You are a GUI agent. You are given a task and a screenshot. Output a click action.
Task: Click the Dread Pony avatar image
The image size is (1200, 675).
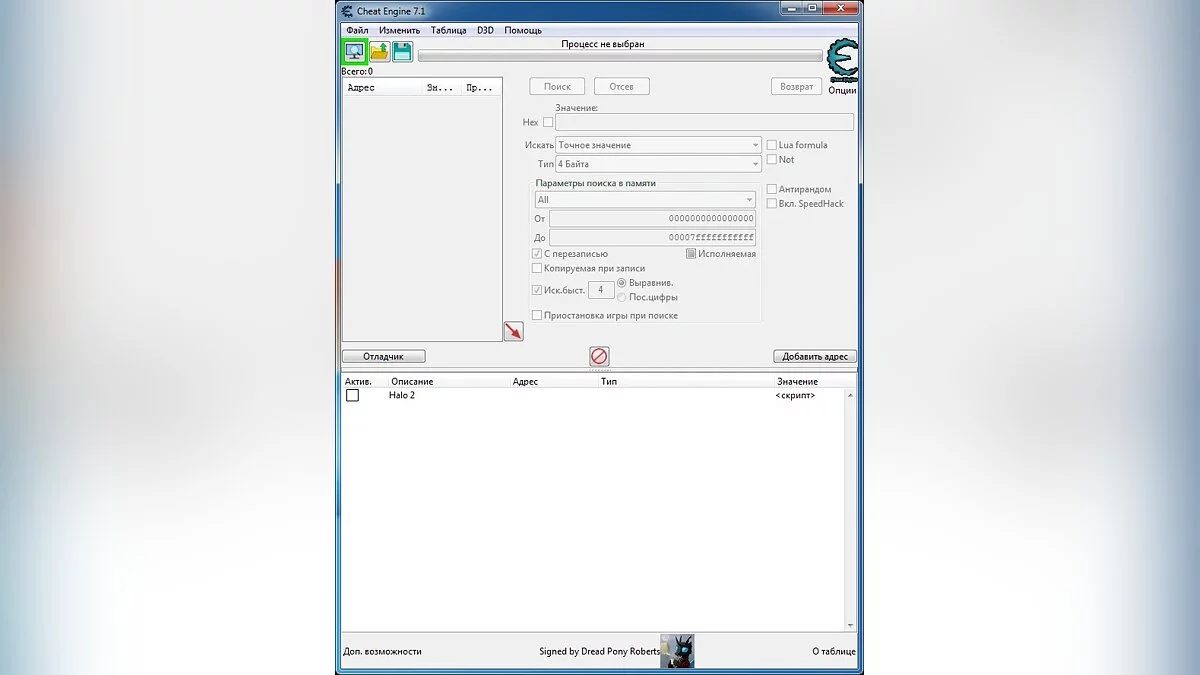(678, 651)
